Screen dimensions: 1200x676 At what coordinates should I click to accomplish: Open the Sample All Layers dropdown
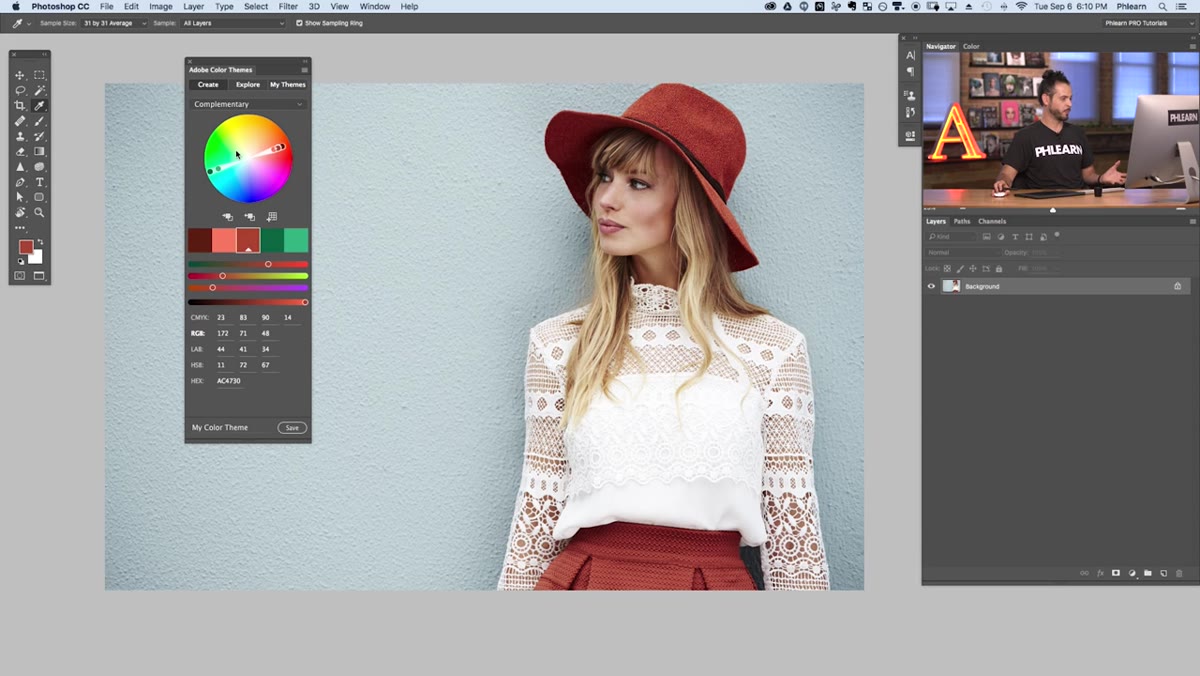click(x=234, y=22)
